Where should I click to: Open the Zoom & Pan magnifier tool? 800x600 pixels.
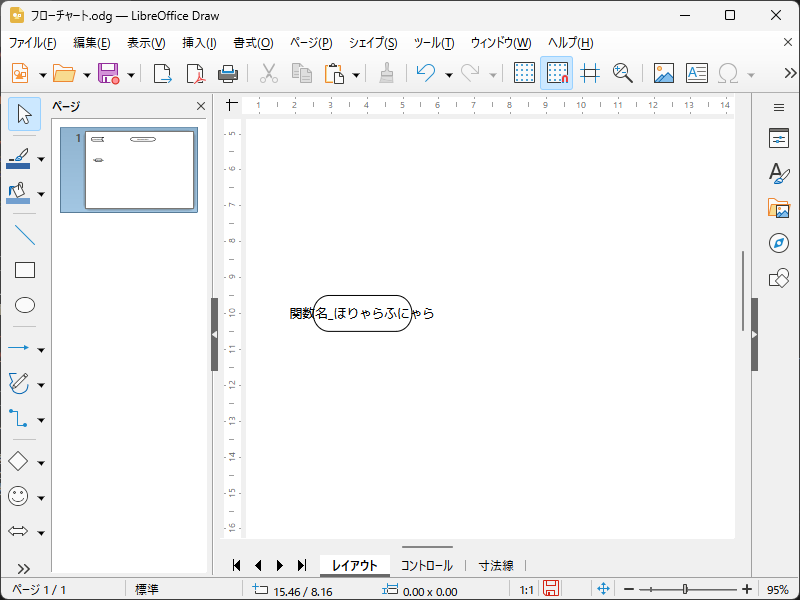[x=623, y=74]
